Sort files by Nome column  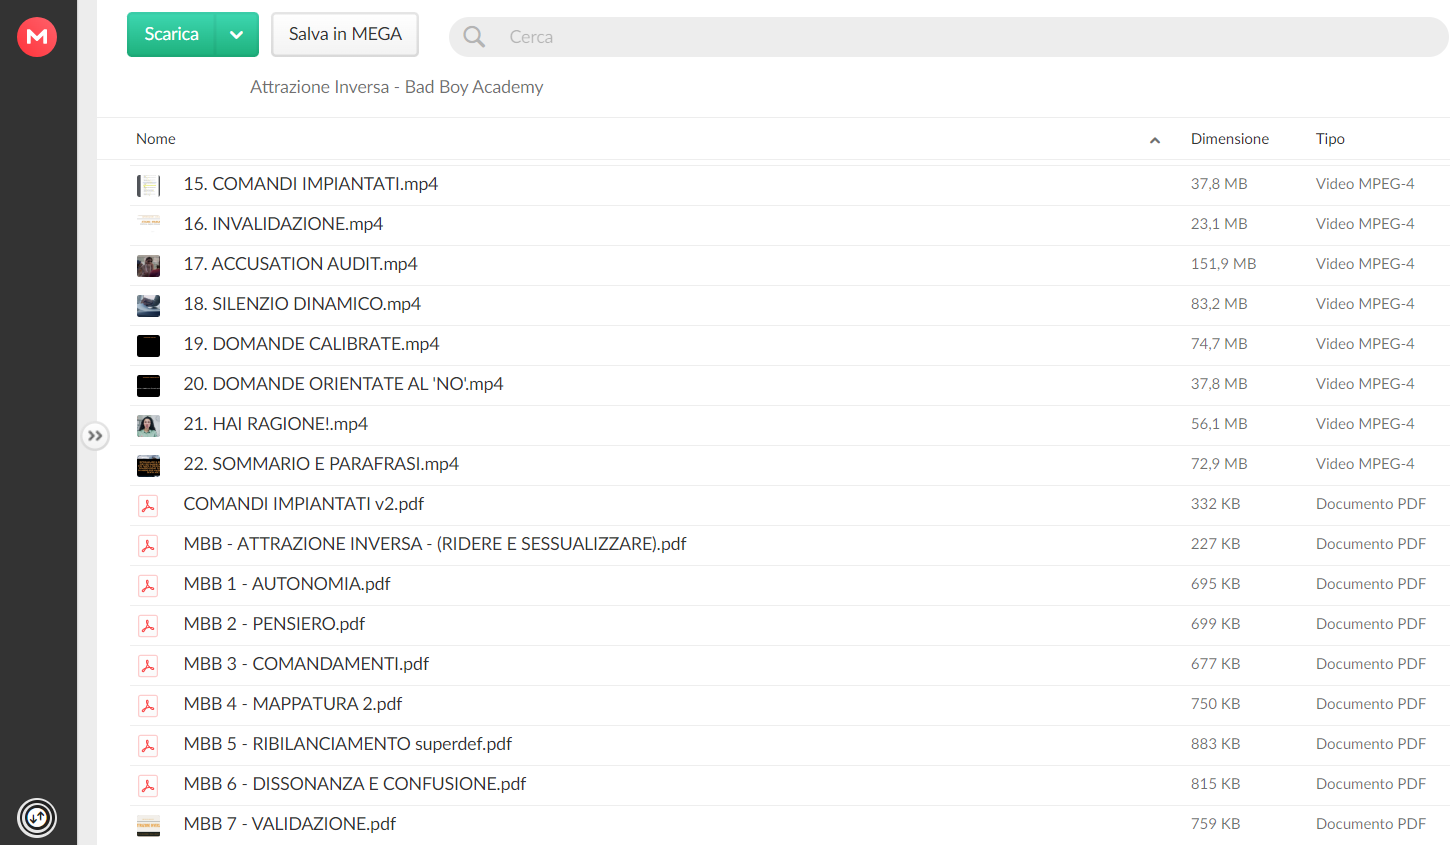pos(156,139)
